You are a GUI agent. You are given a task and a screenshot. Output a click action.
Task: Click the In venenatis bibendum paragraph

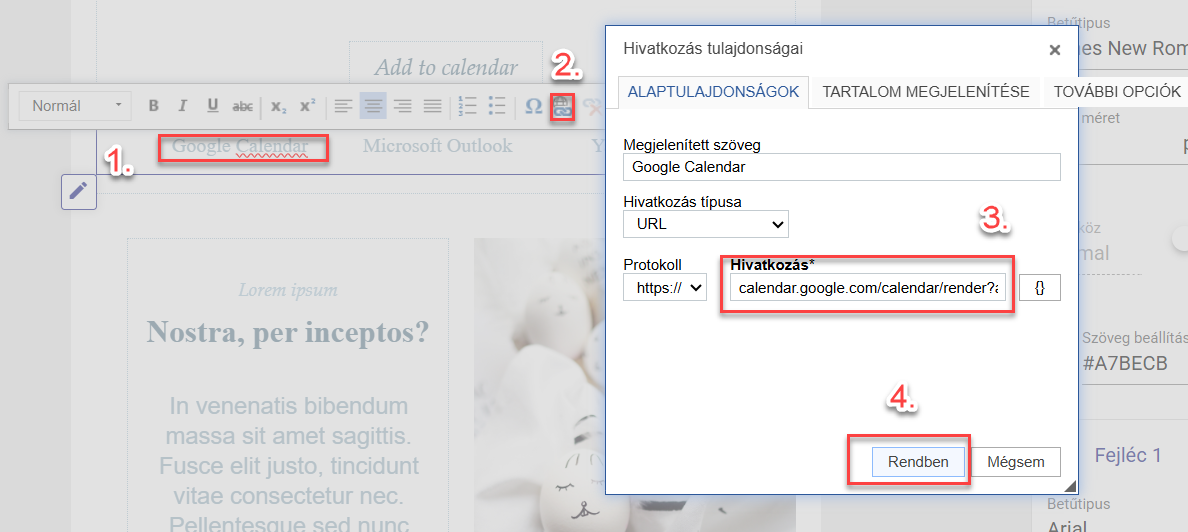pyautogui.click(x=288, y=465)
